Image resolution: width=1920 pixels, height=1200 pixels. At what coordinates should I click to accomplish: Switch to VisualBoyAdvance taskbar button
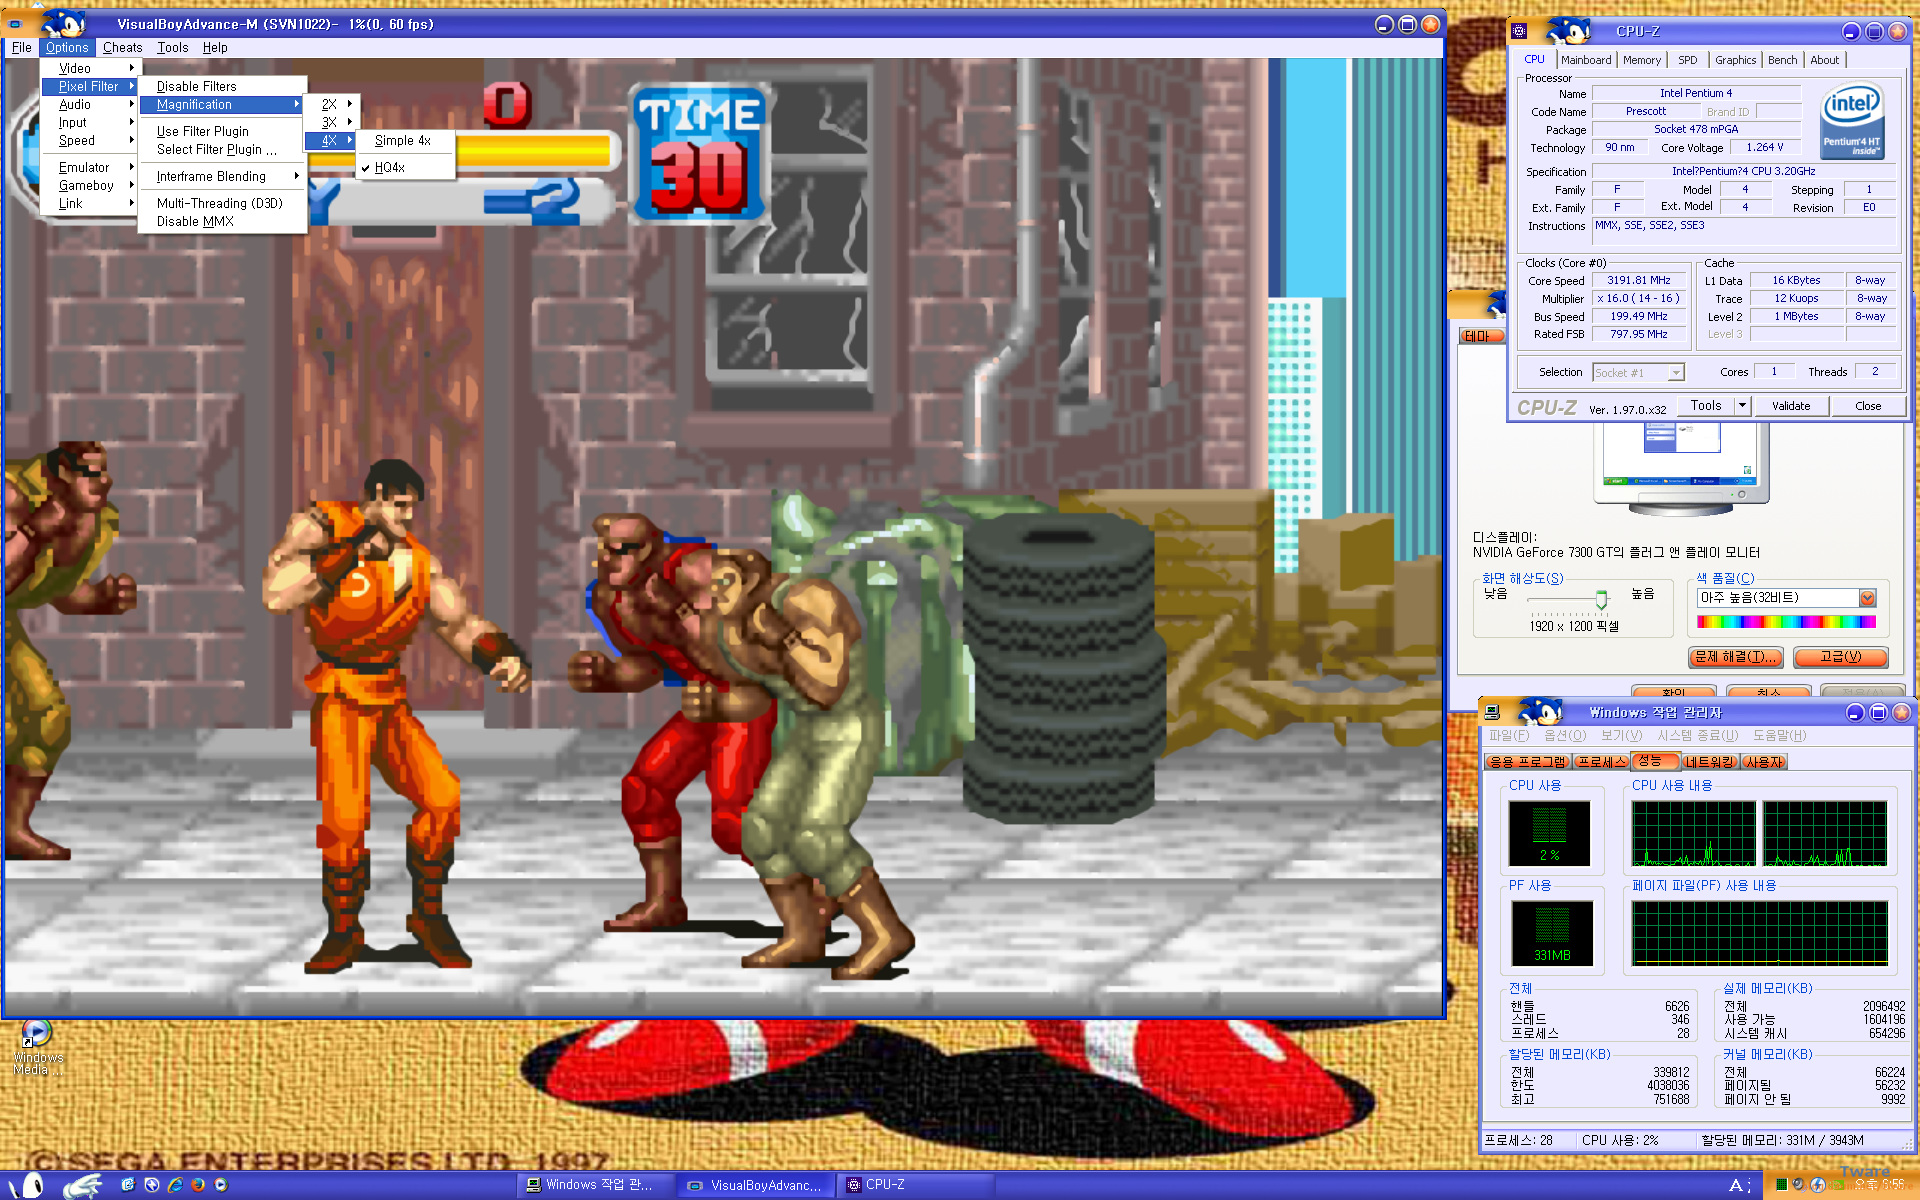[755, 1185]
